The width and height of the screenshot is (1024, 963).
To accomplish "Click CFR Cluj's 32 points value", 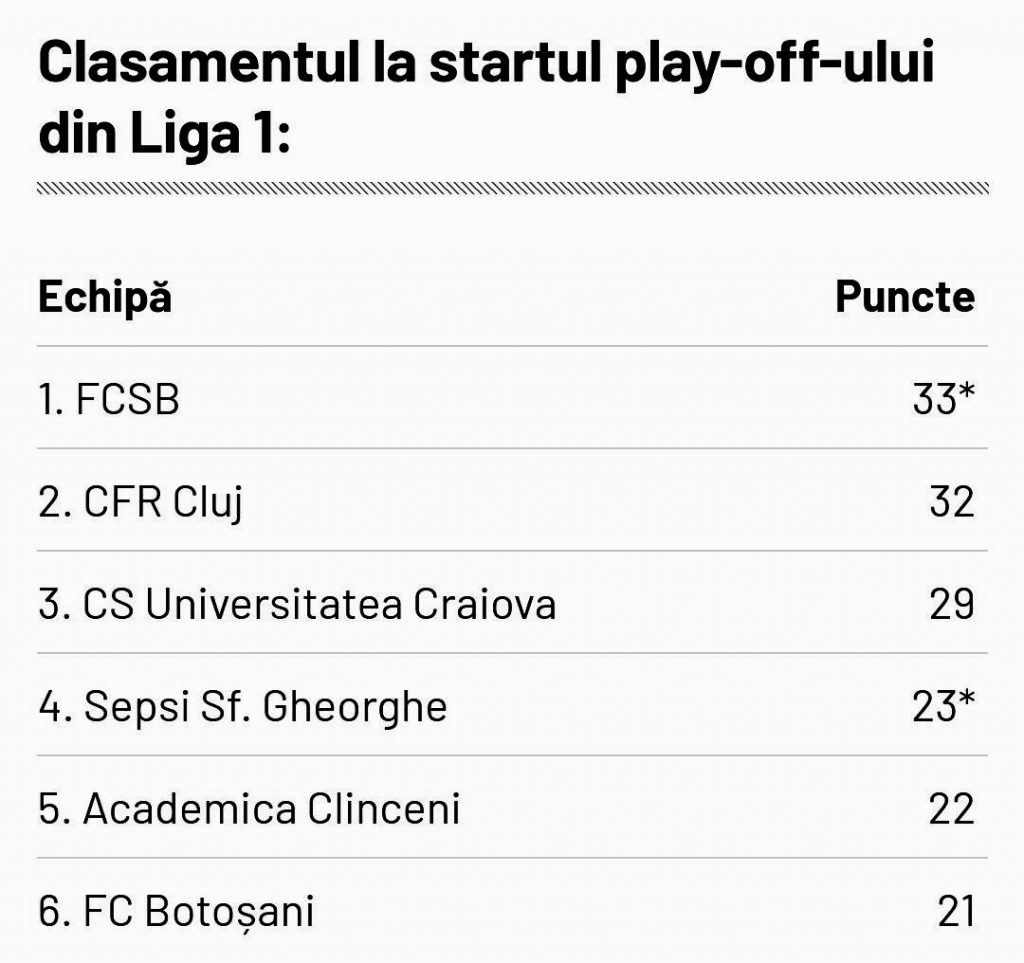I will pyautogui.click(x=951, y=502).
